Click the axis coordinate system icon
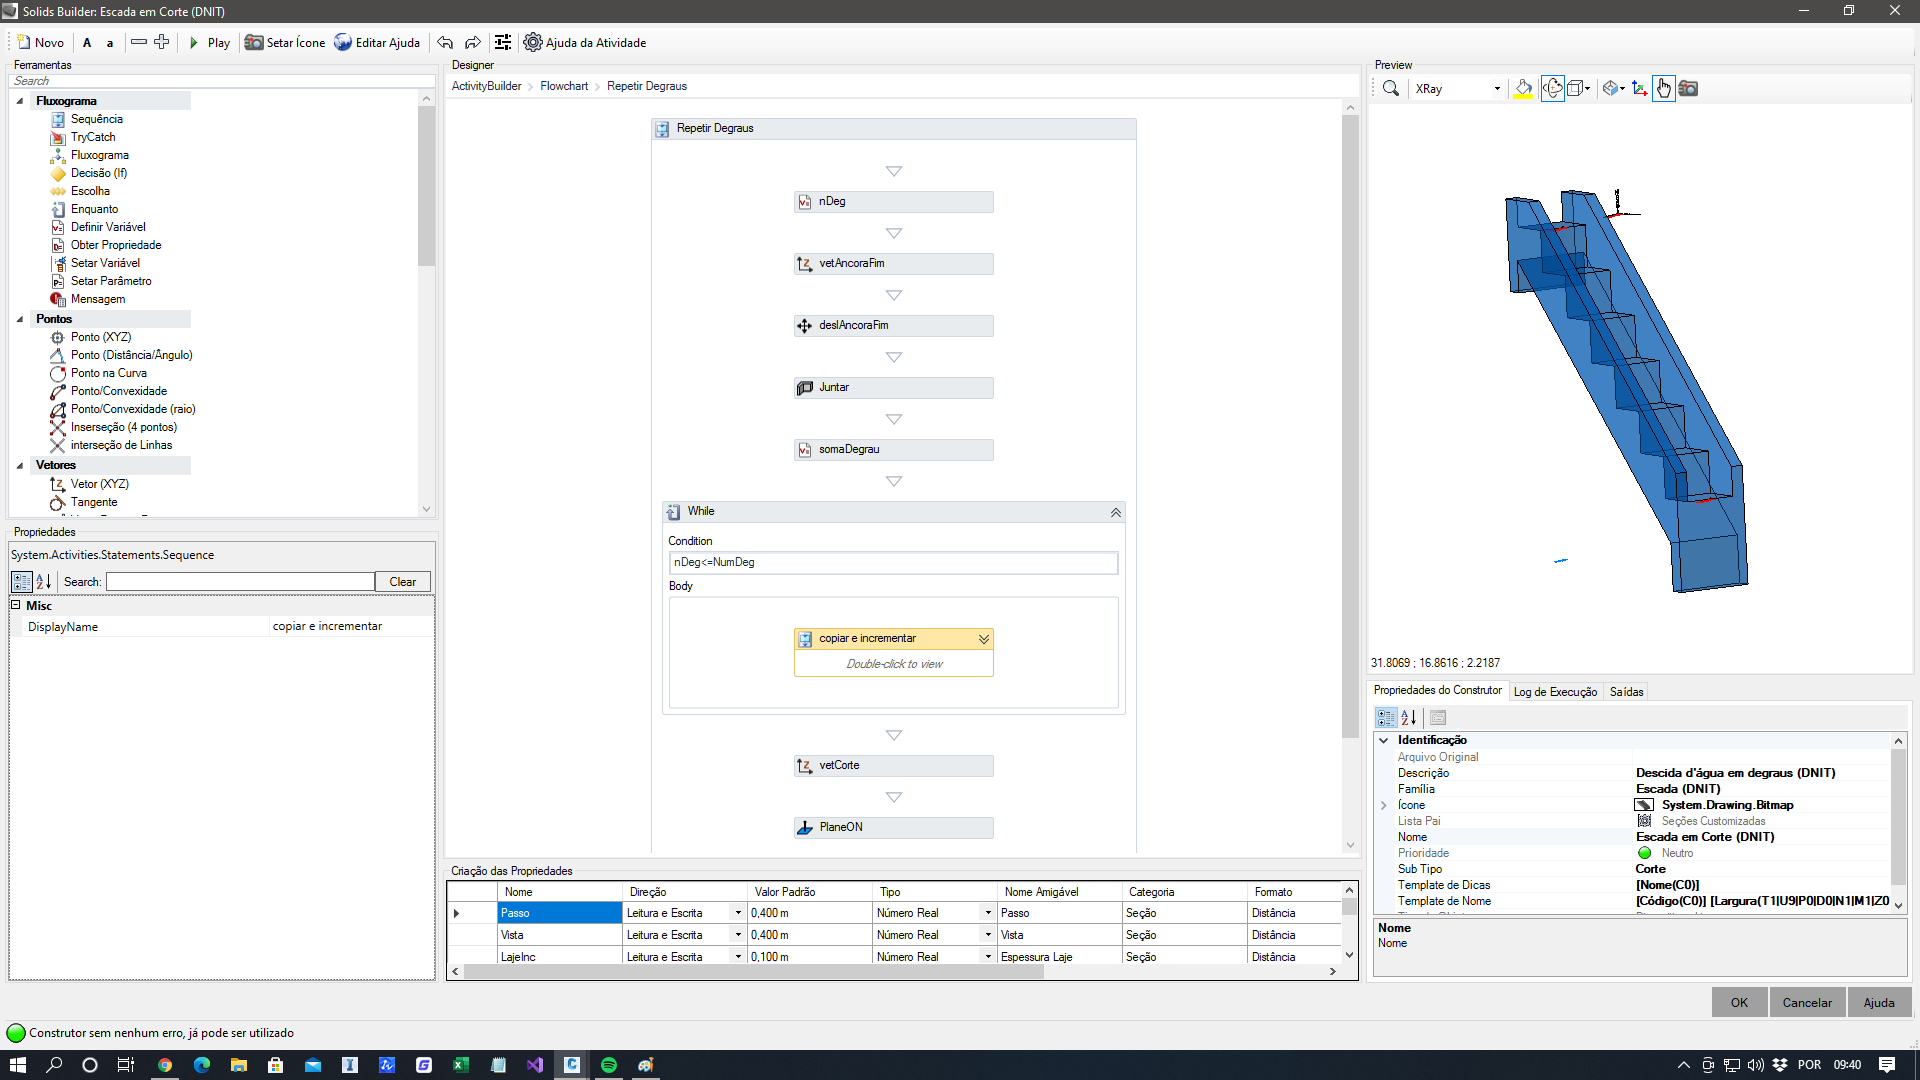 tap(1638, 89)
